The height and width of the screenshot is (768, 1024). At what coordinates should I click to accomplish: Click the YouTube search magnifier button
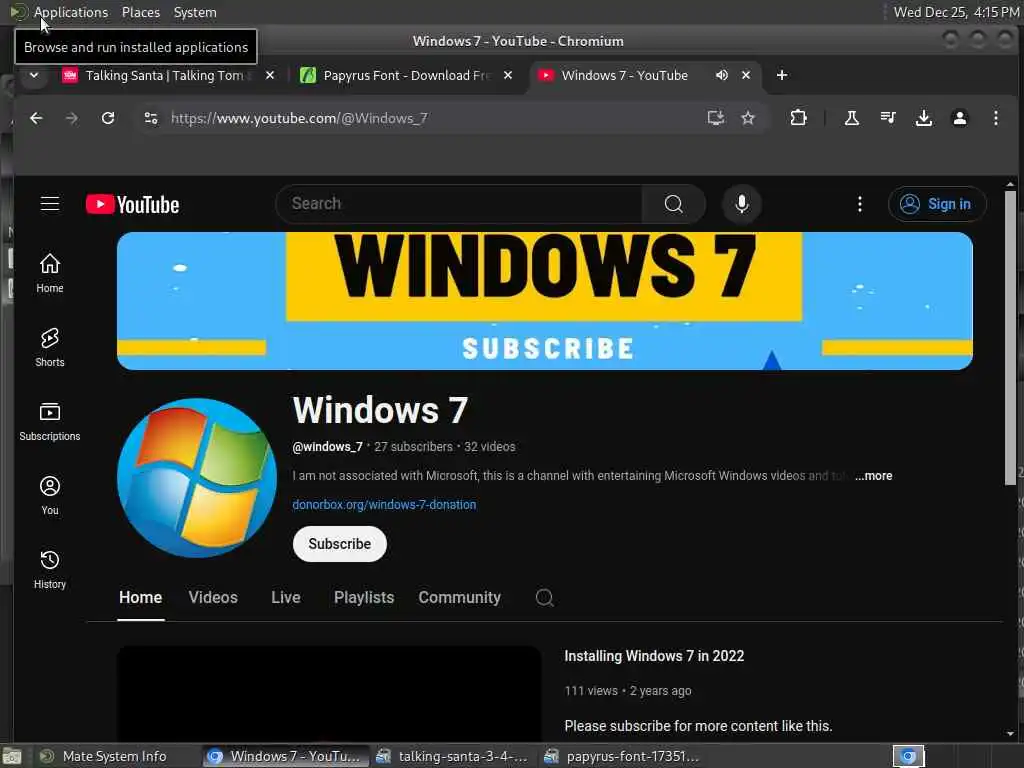pyautogui.click(x=673, y=204)
